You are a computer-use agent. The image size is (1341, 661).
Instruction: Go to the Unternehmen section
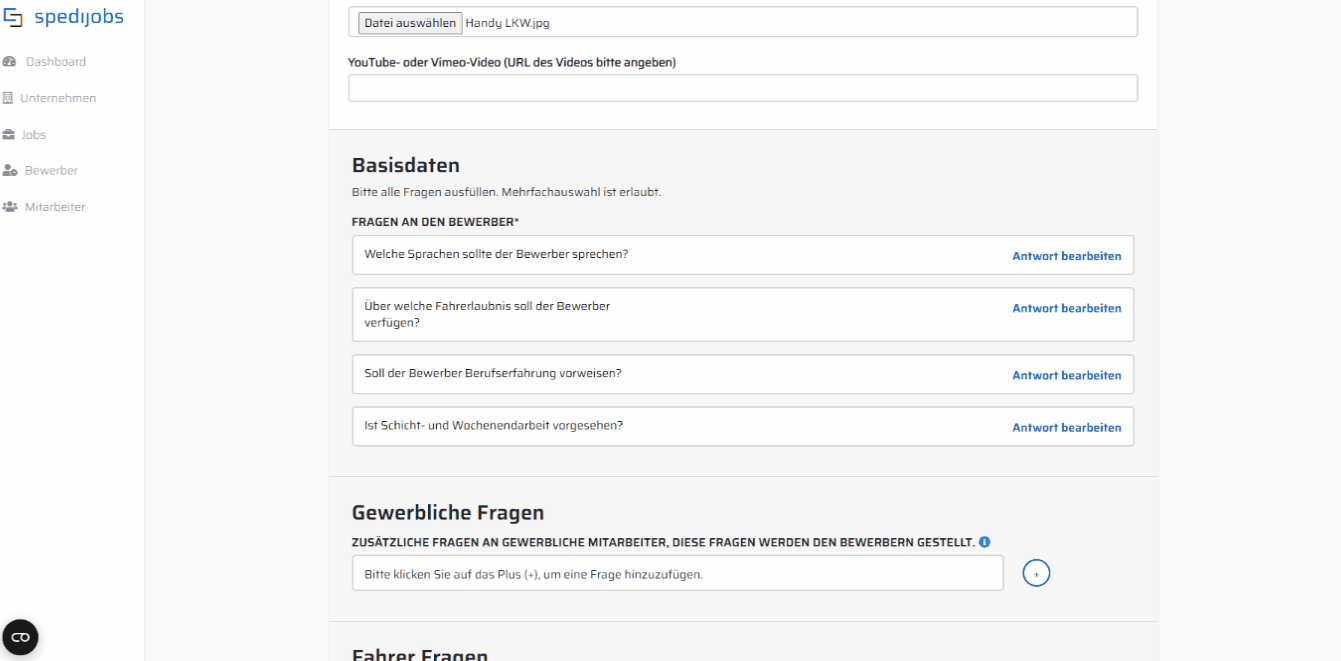click(x=58, y=98)
